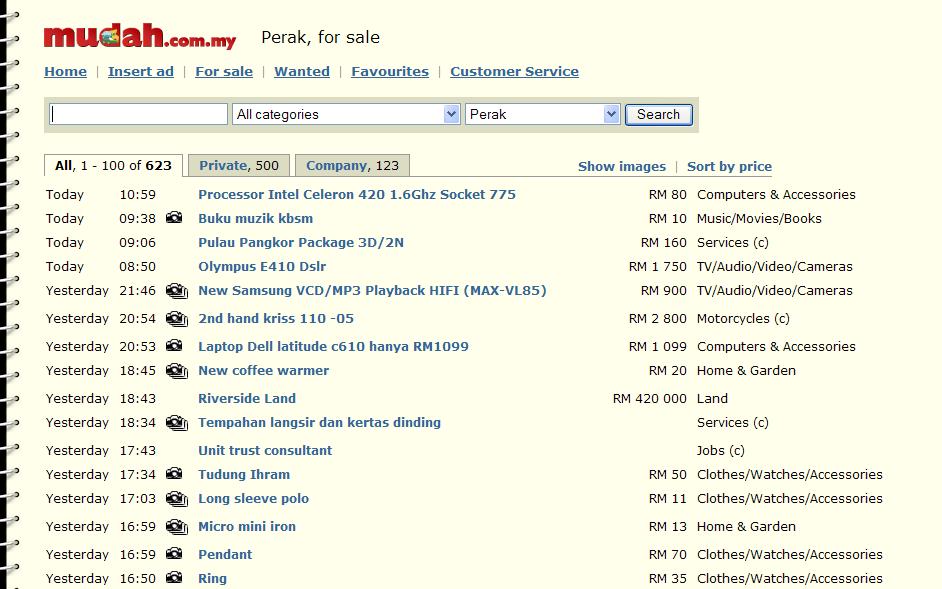This screenshot has height=589, width=942.
Task: Click camera icon beside Laptop Dell latitude listing
Action: pyautogui.click(x=174, y=346)
